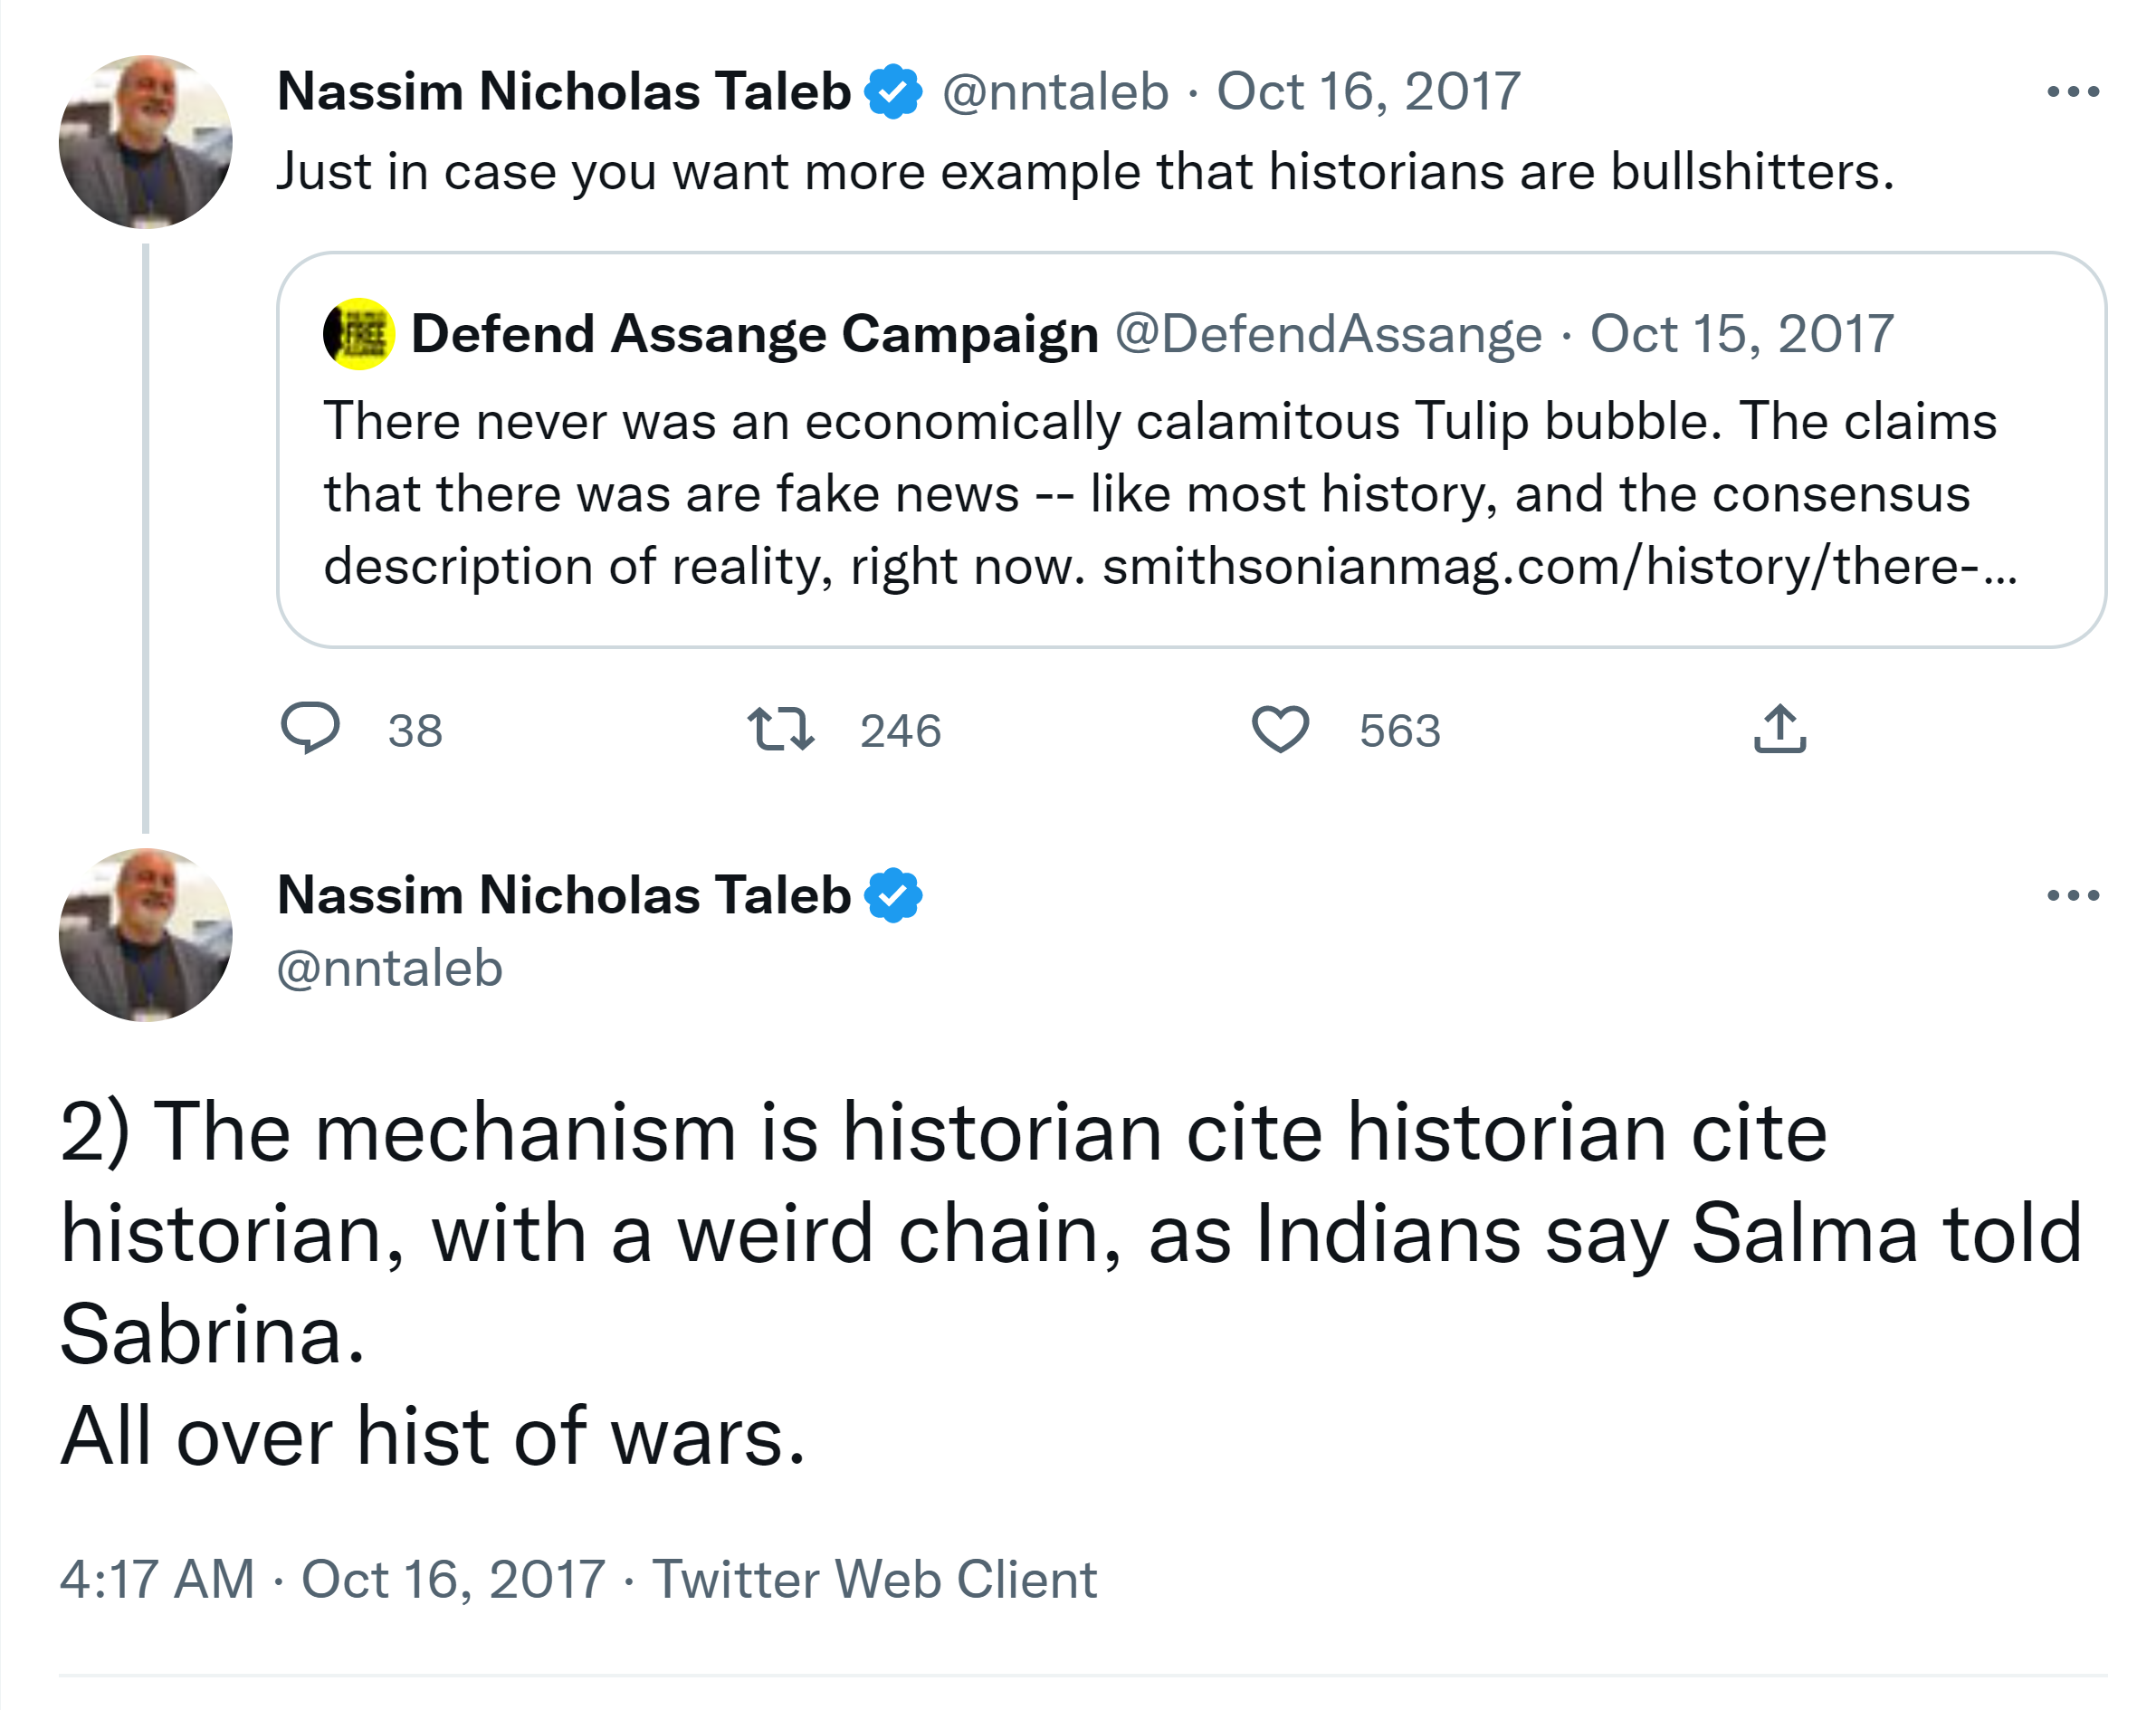Click the Oct 15, 2017 quoted tweet date
Viewport: 2156px width, 1710px height.
coord(1742,334)
